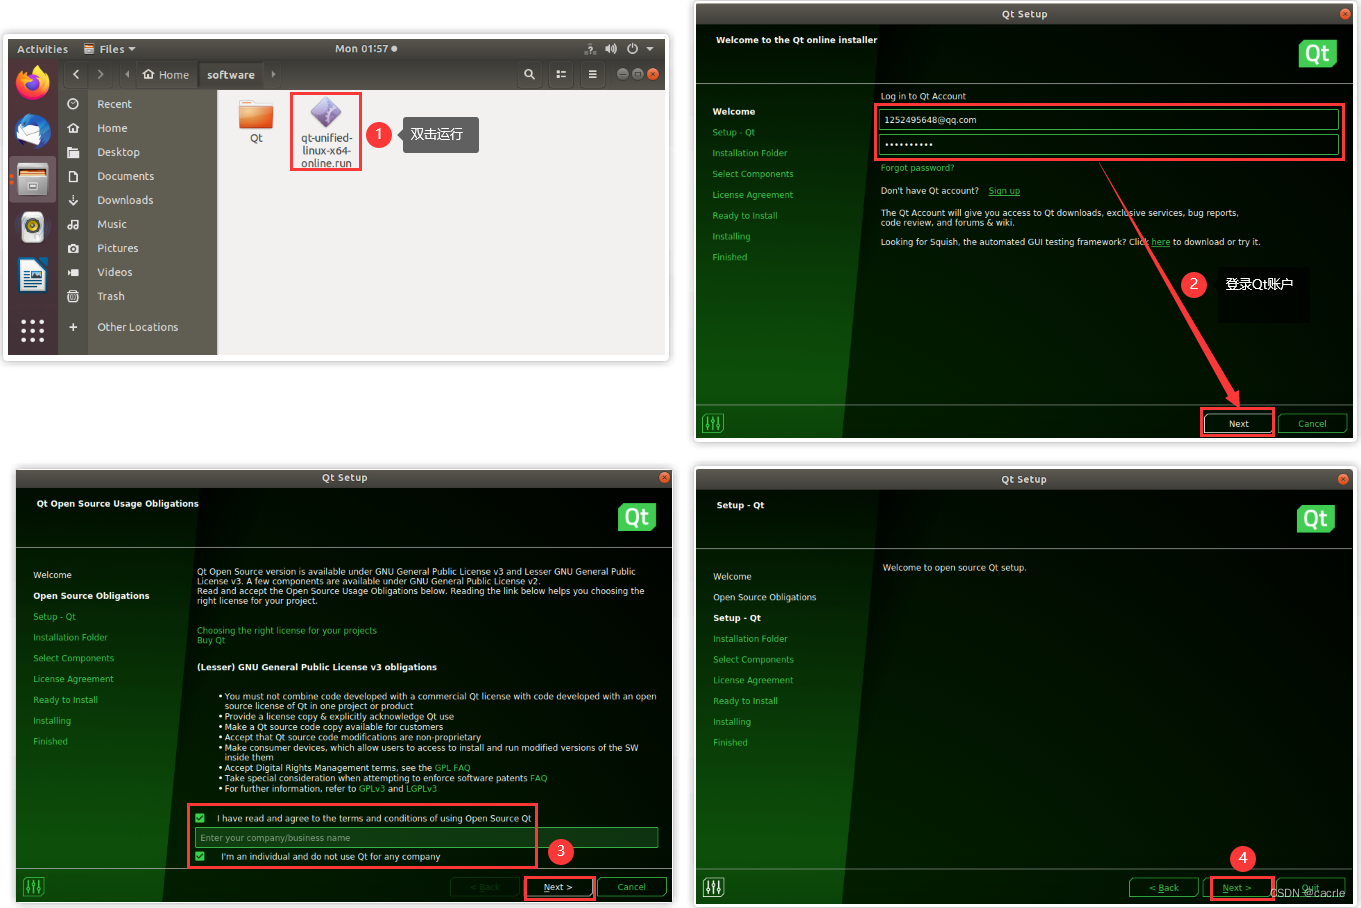Show Applications grid in the dock

pyautogui.click(x=33, y=331)
